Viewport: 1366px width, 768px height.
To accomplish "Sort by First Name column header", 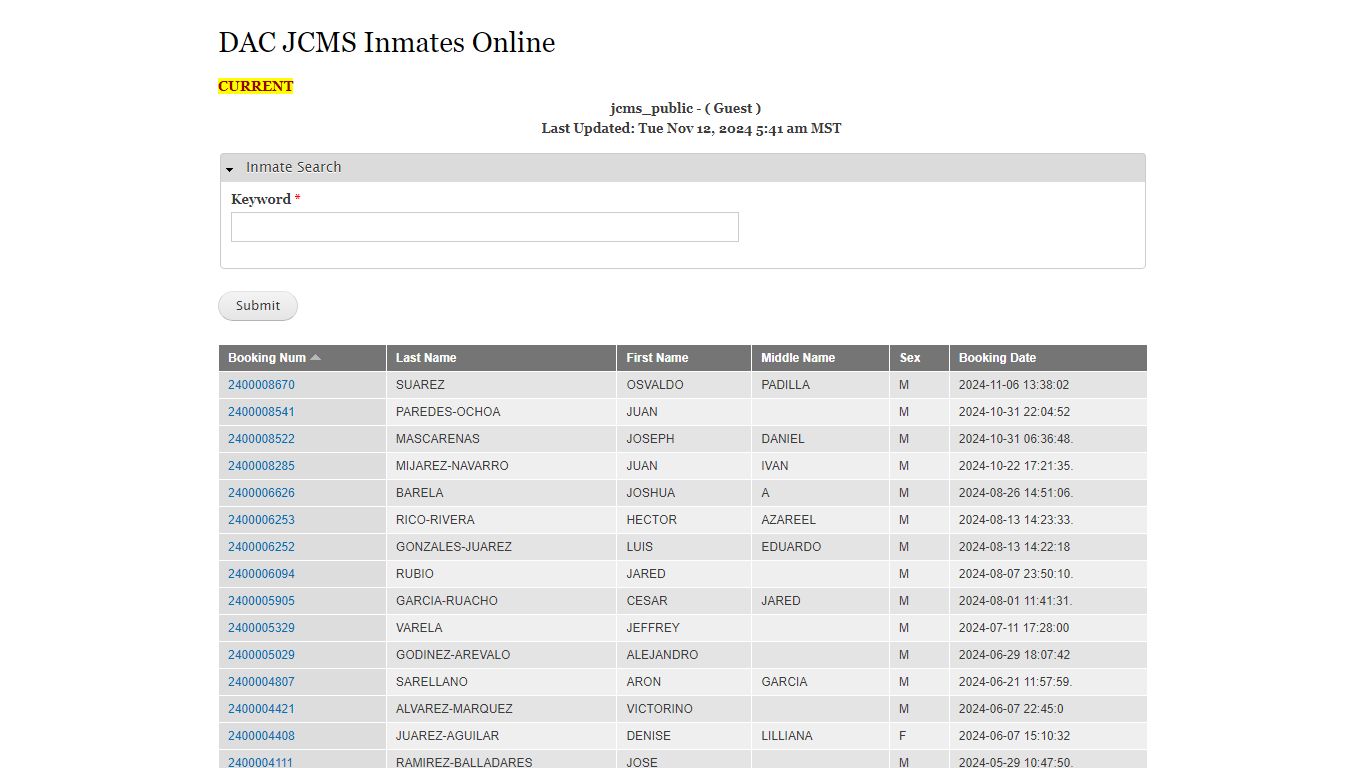I will [x=657, y=358].
